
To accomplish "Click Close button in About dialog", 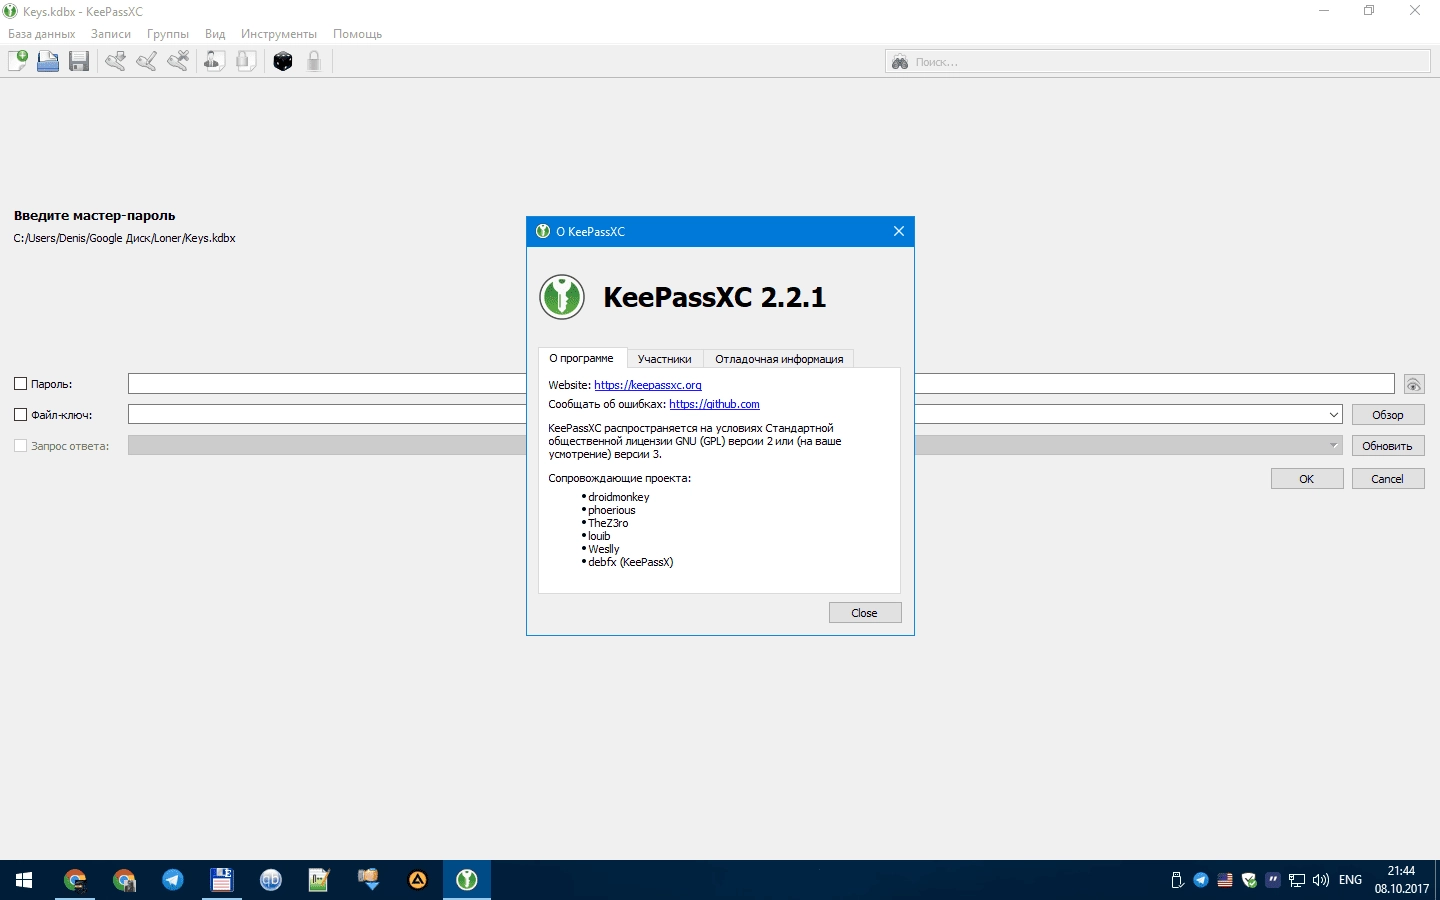I will pos(865,613).
